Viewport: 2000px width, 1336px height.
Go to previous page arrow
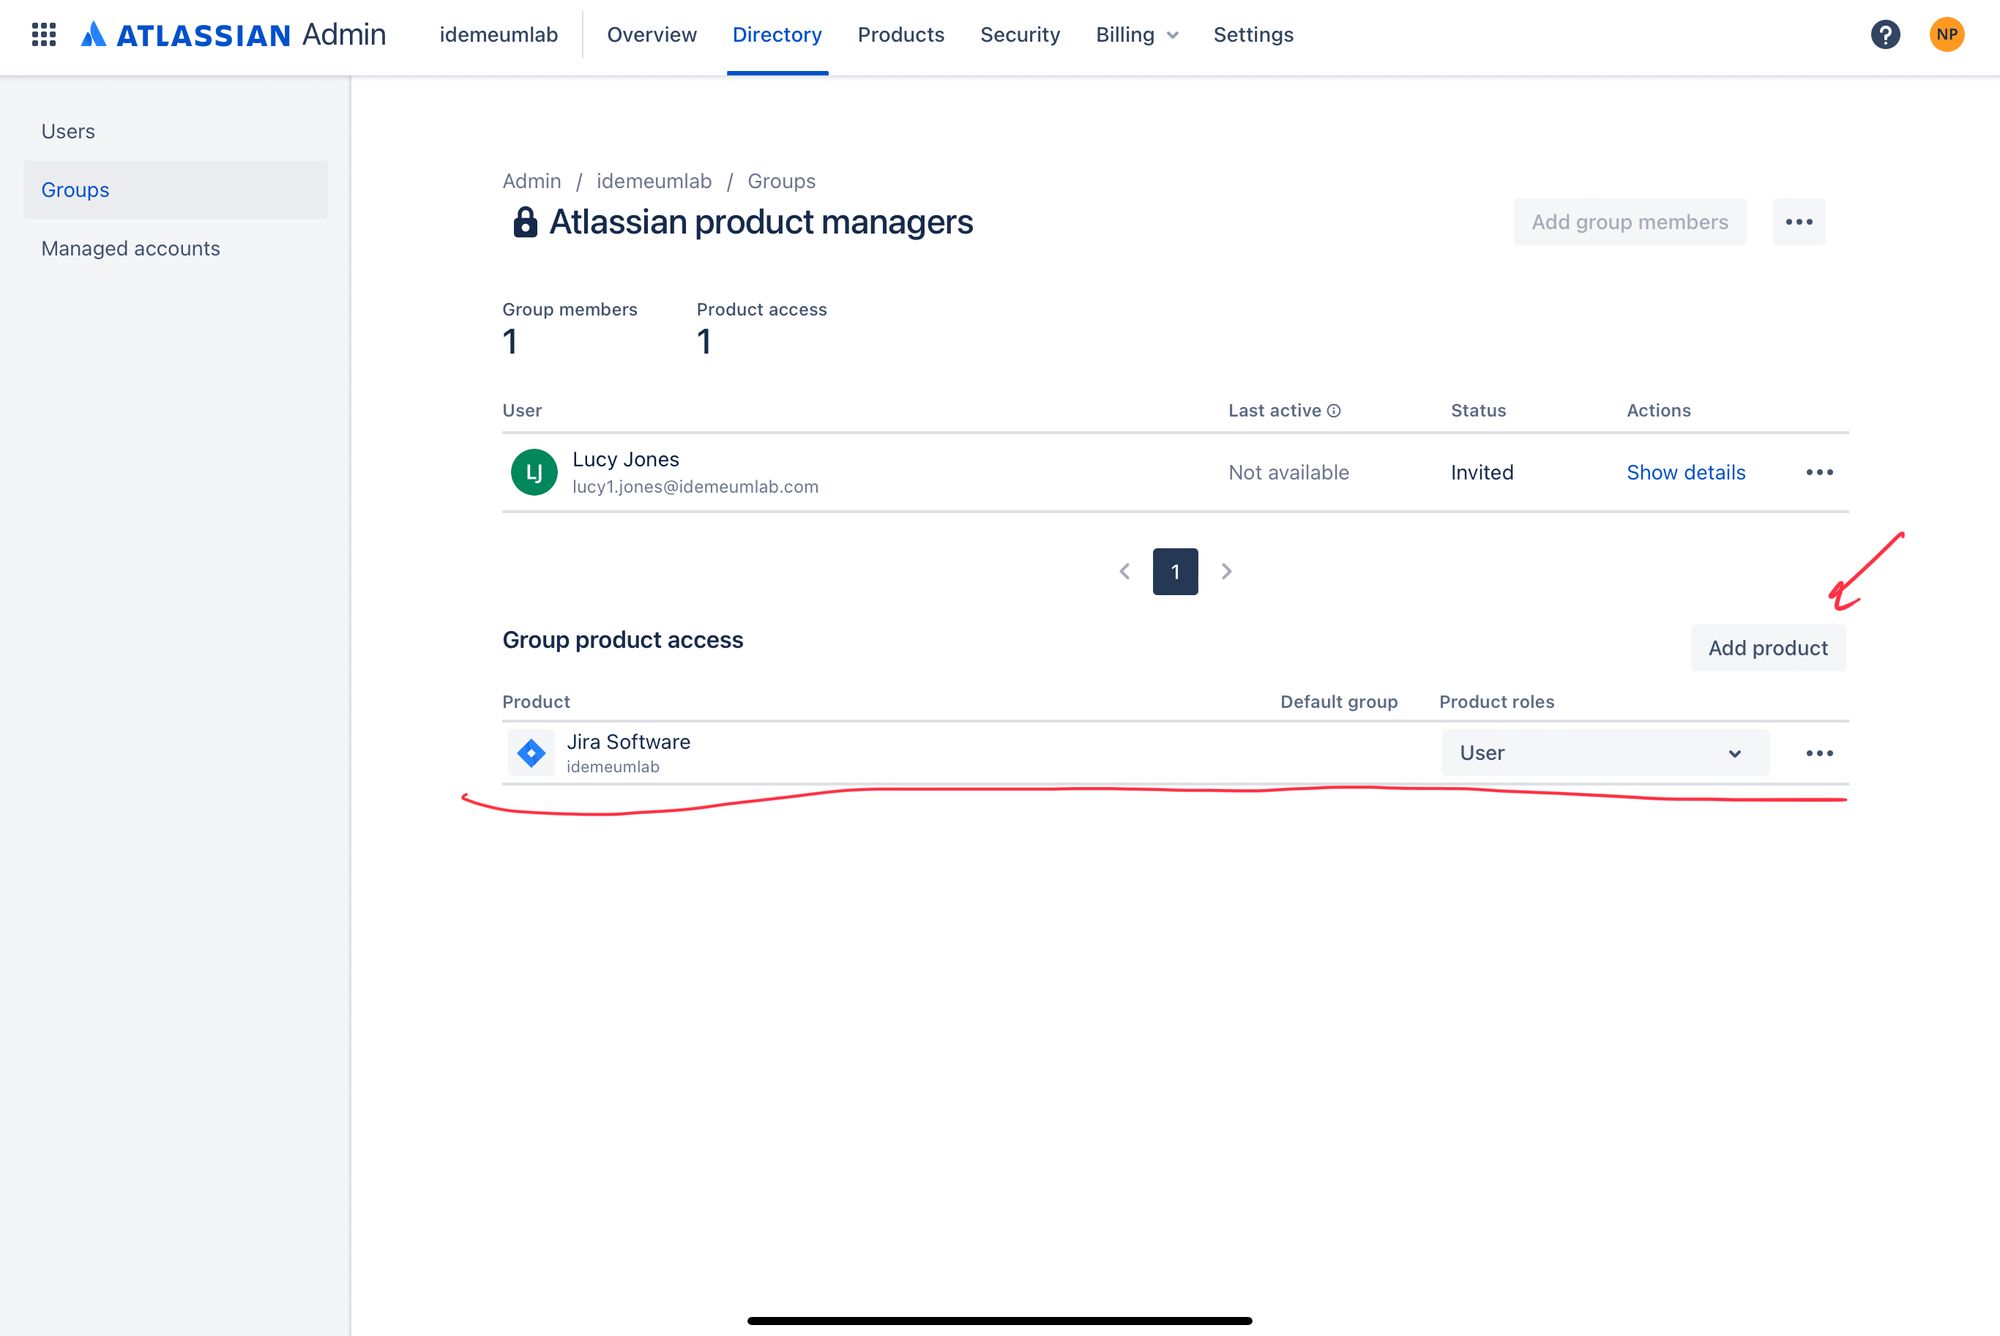(1125, 572)
